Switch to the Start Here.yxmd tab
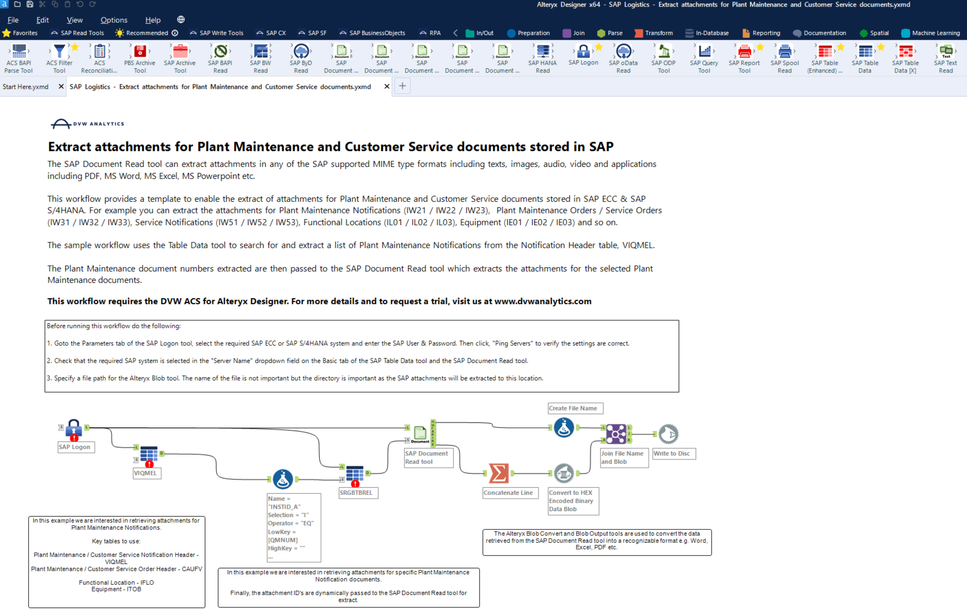Viewport: 967px width, 612px height. [25, 86]
